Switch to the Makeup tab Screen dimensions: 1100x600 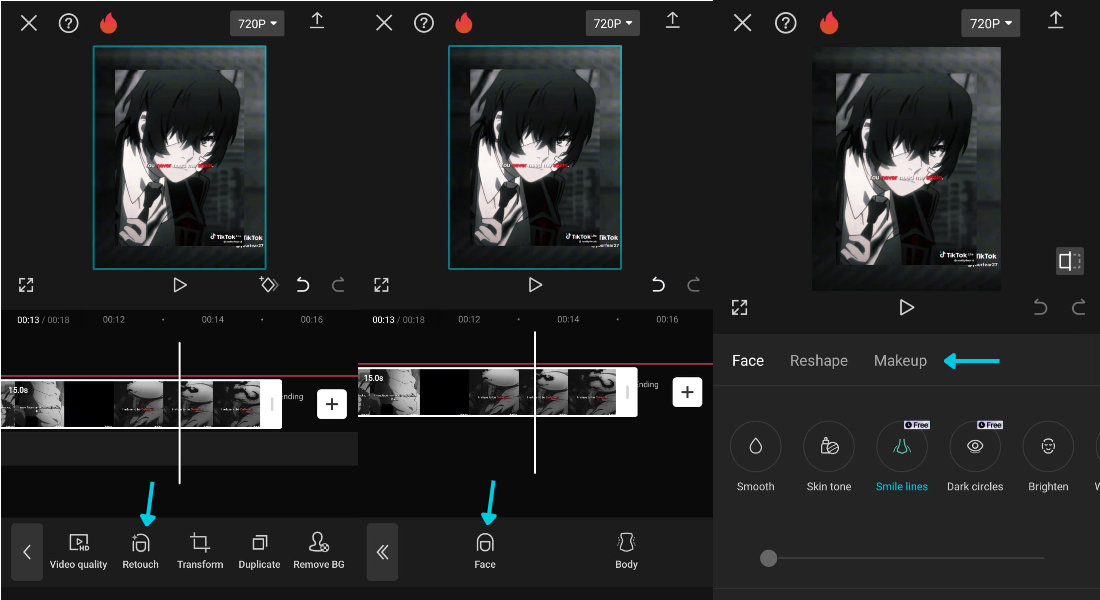coord(900,361)
